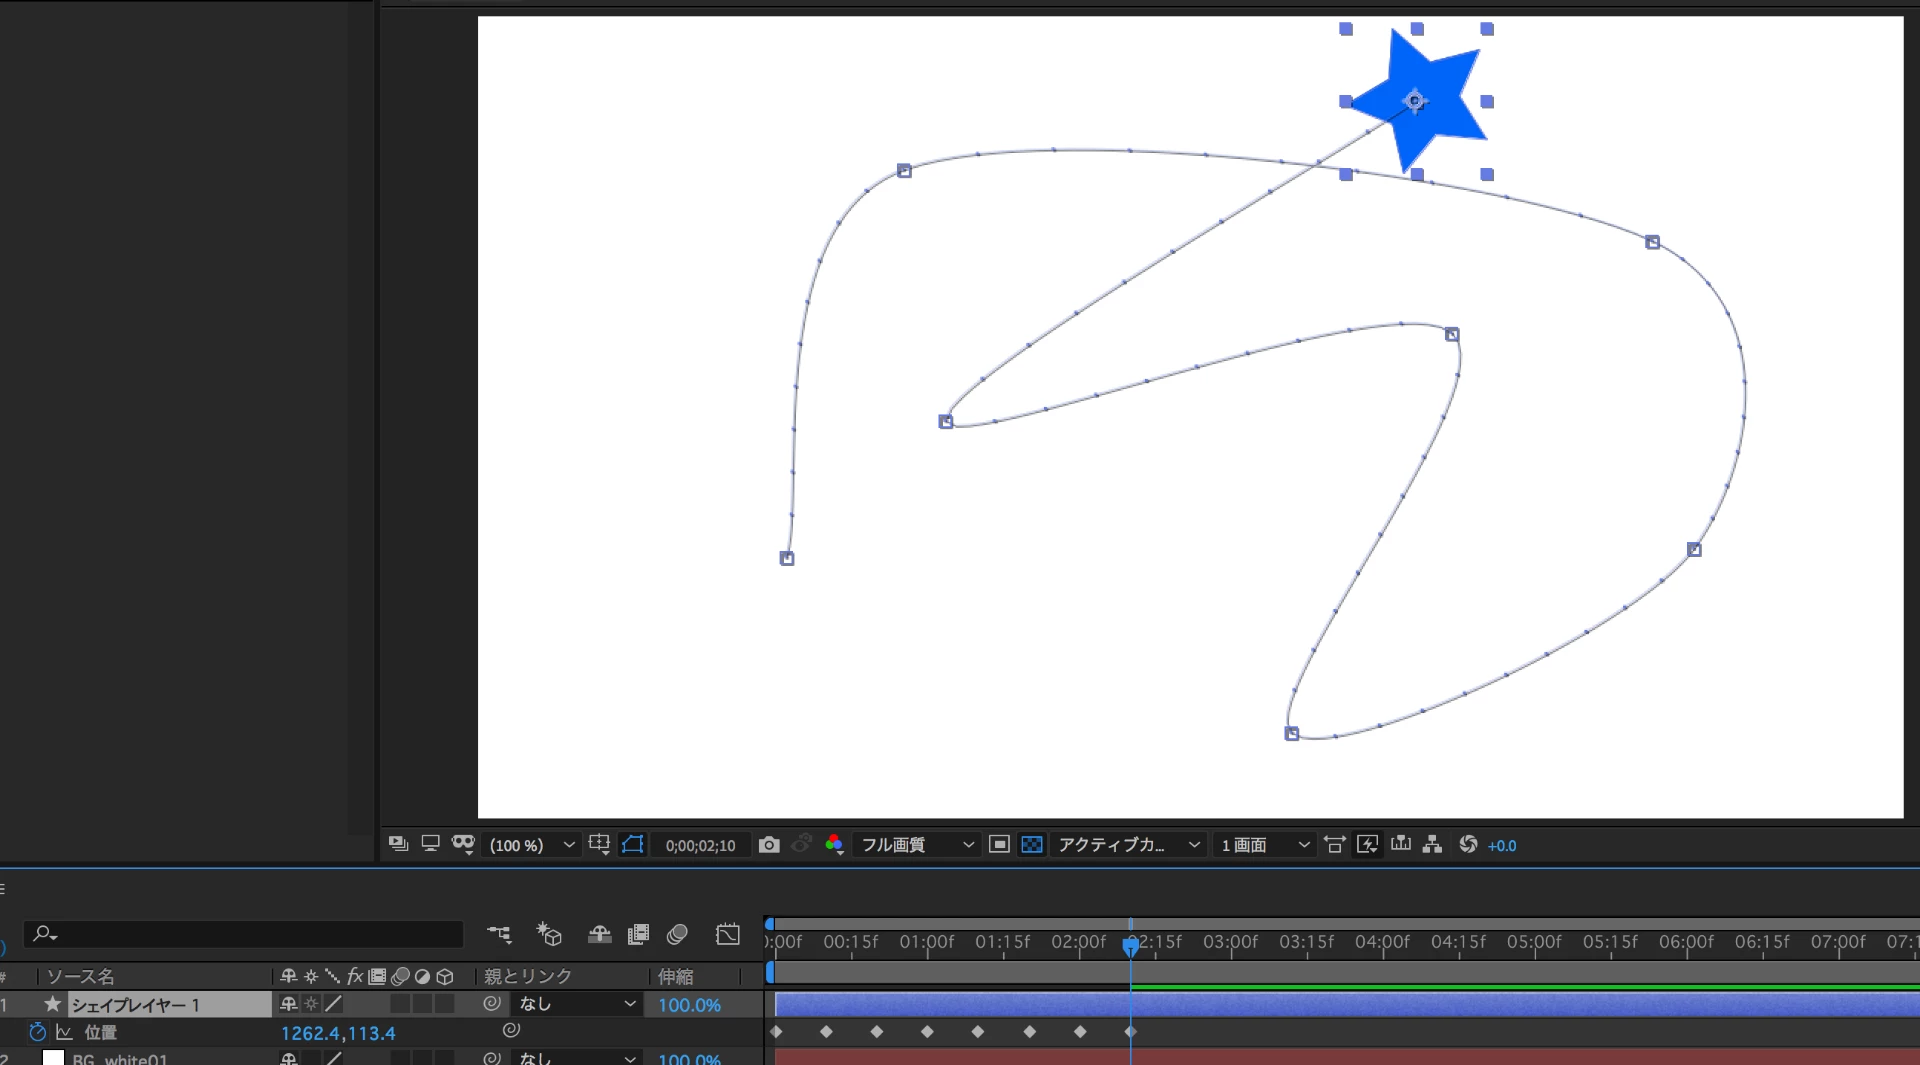Click the Timeline button in viewer bar
Image resolution: width=1920 pixels, height=1065 pixels.
tap(1401, 844)
